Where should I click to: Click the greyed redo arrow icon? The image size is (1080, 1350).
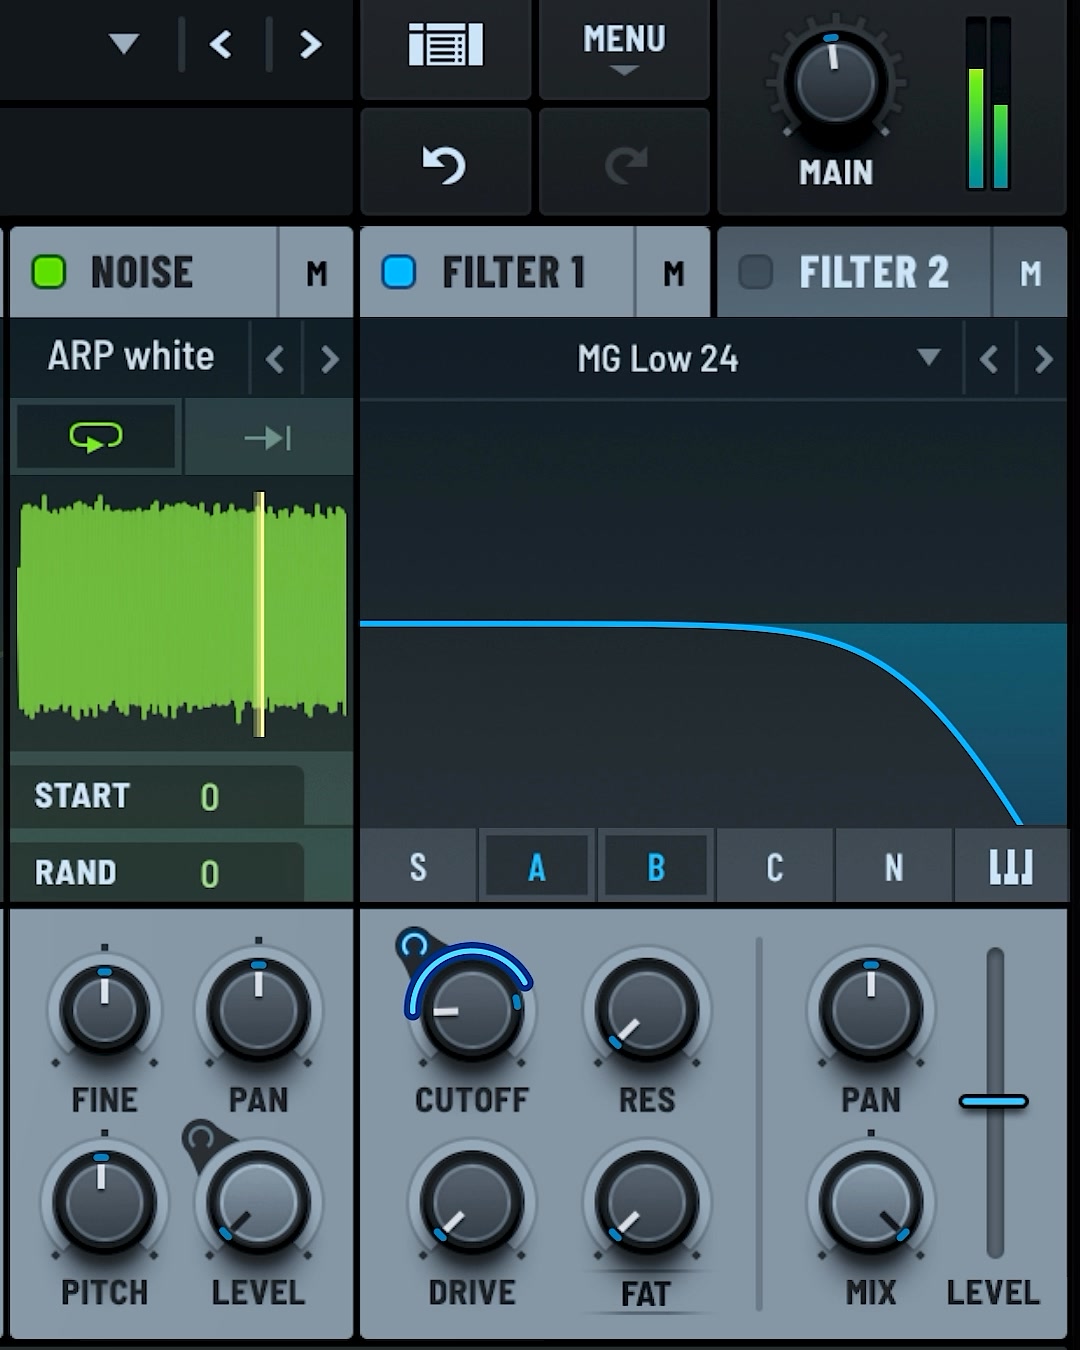[x=626, y=165]
